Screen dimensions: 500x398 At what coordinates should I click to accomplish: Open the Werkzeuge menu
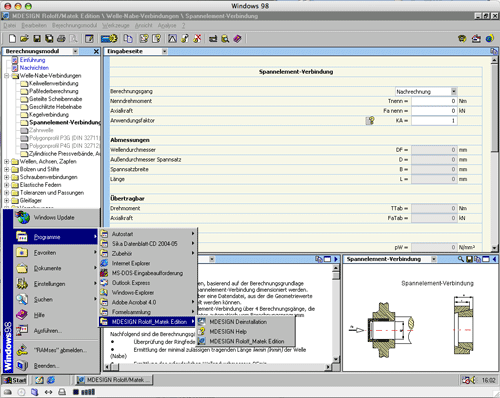point(116,25)
